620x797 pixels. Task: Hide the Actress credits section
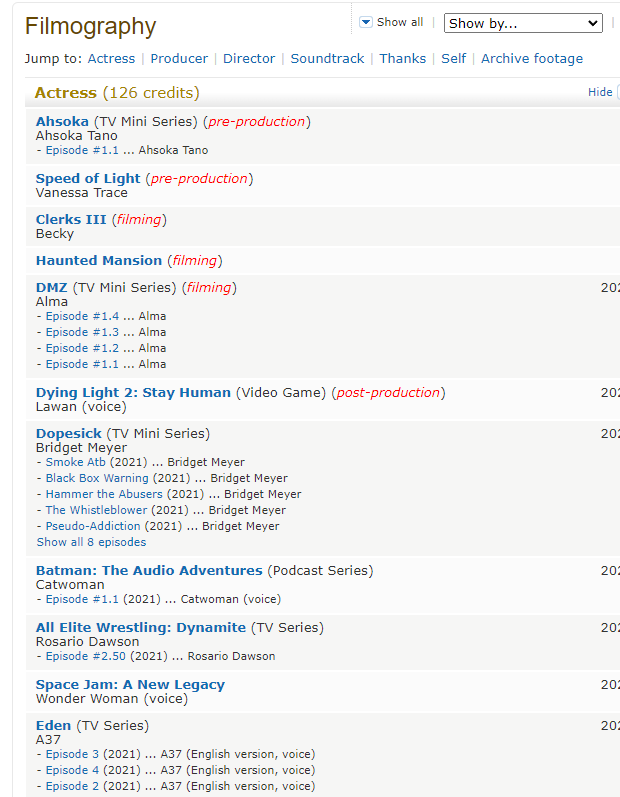(x=599, y=92)
